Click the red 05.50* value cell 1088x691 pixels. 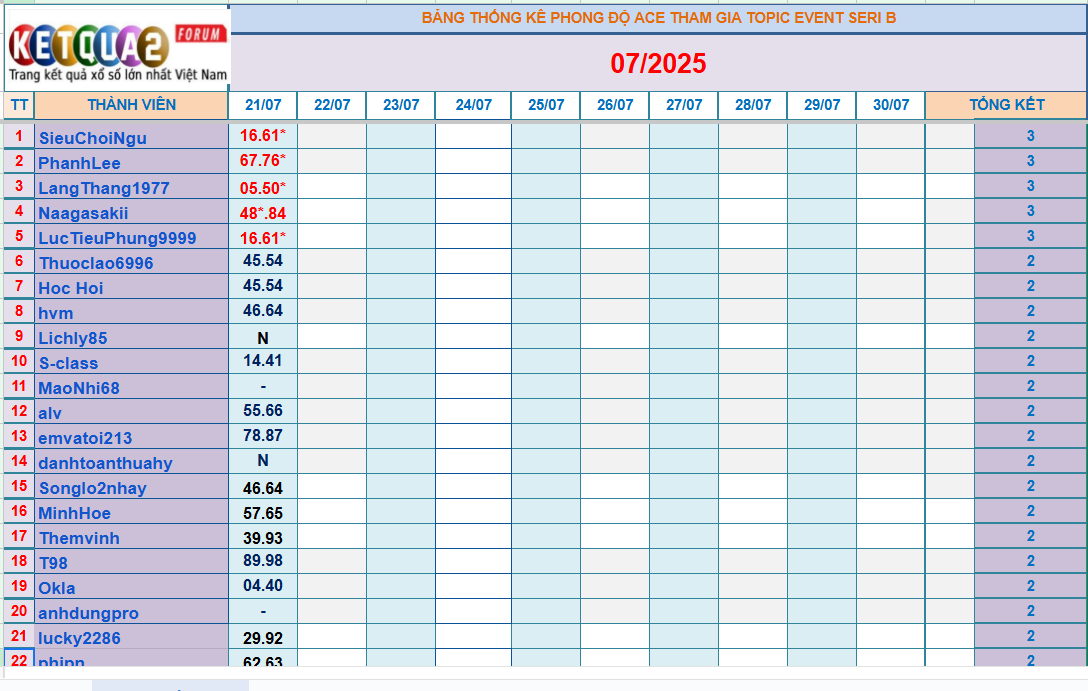click(263, 186)
